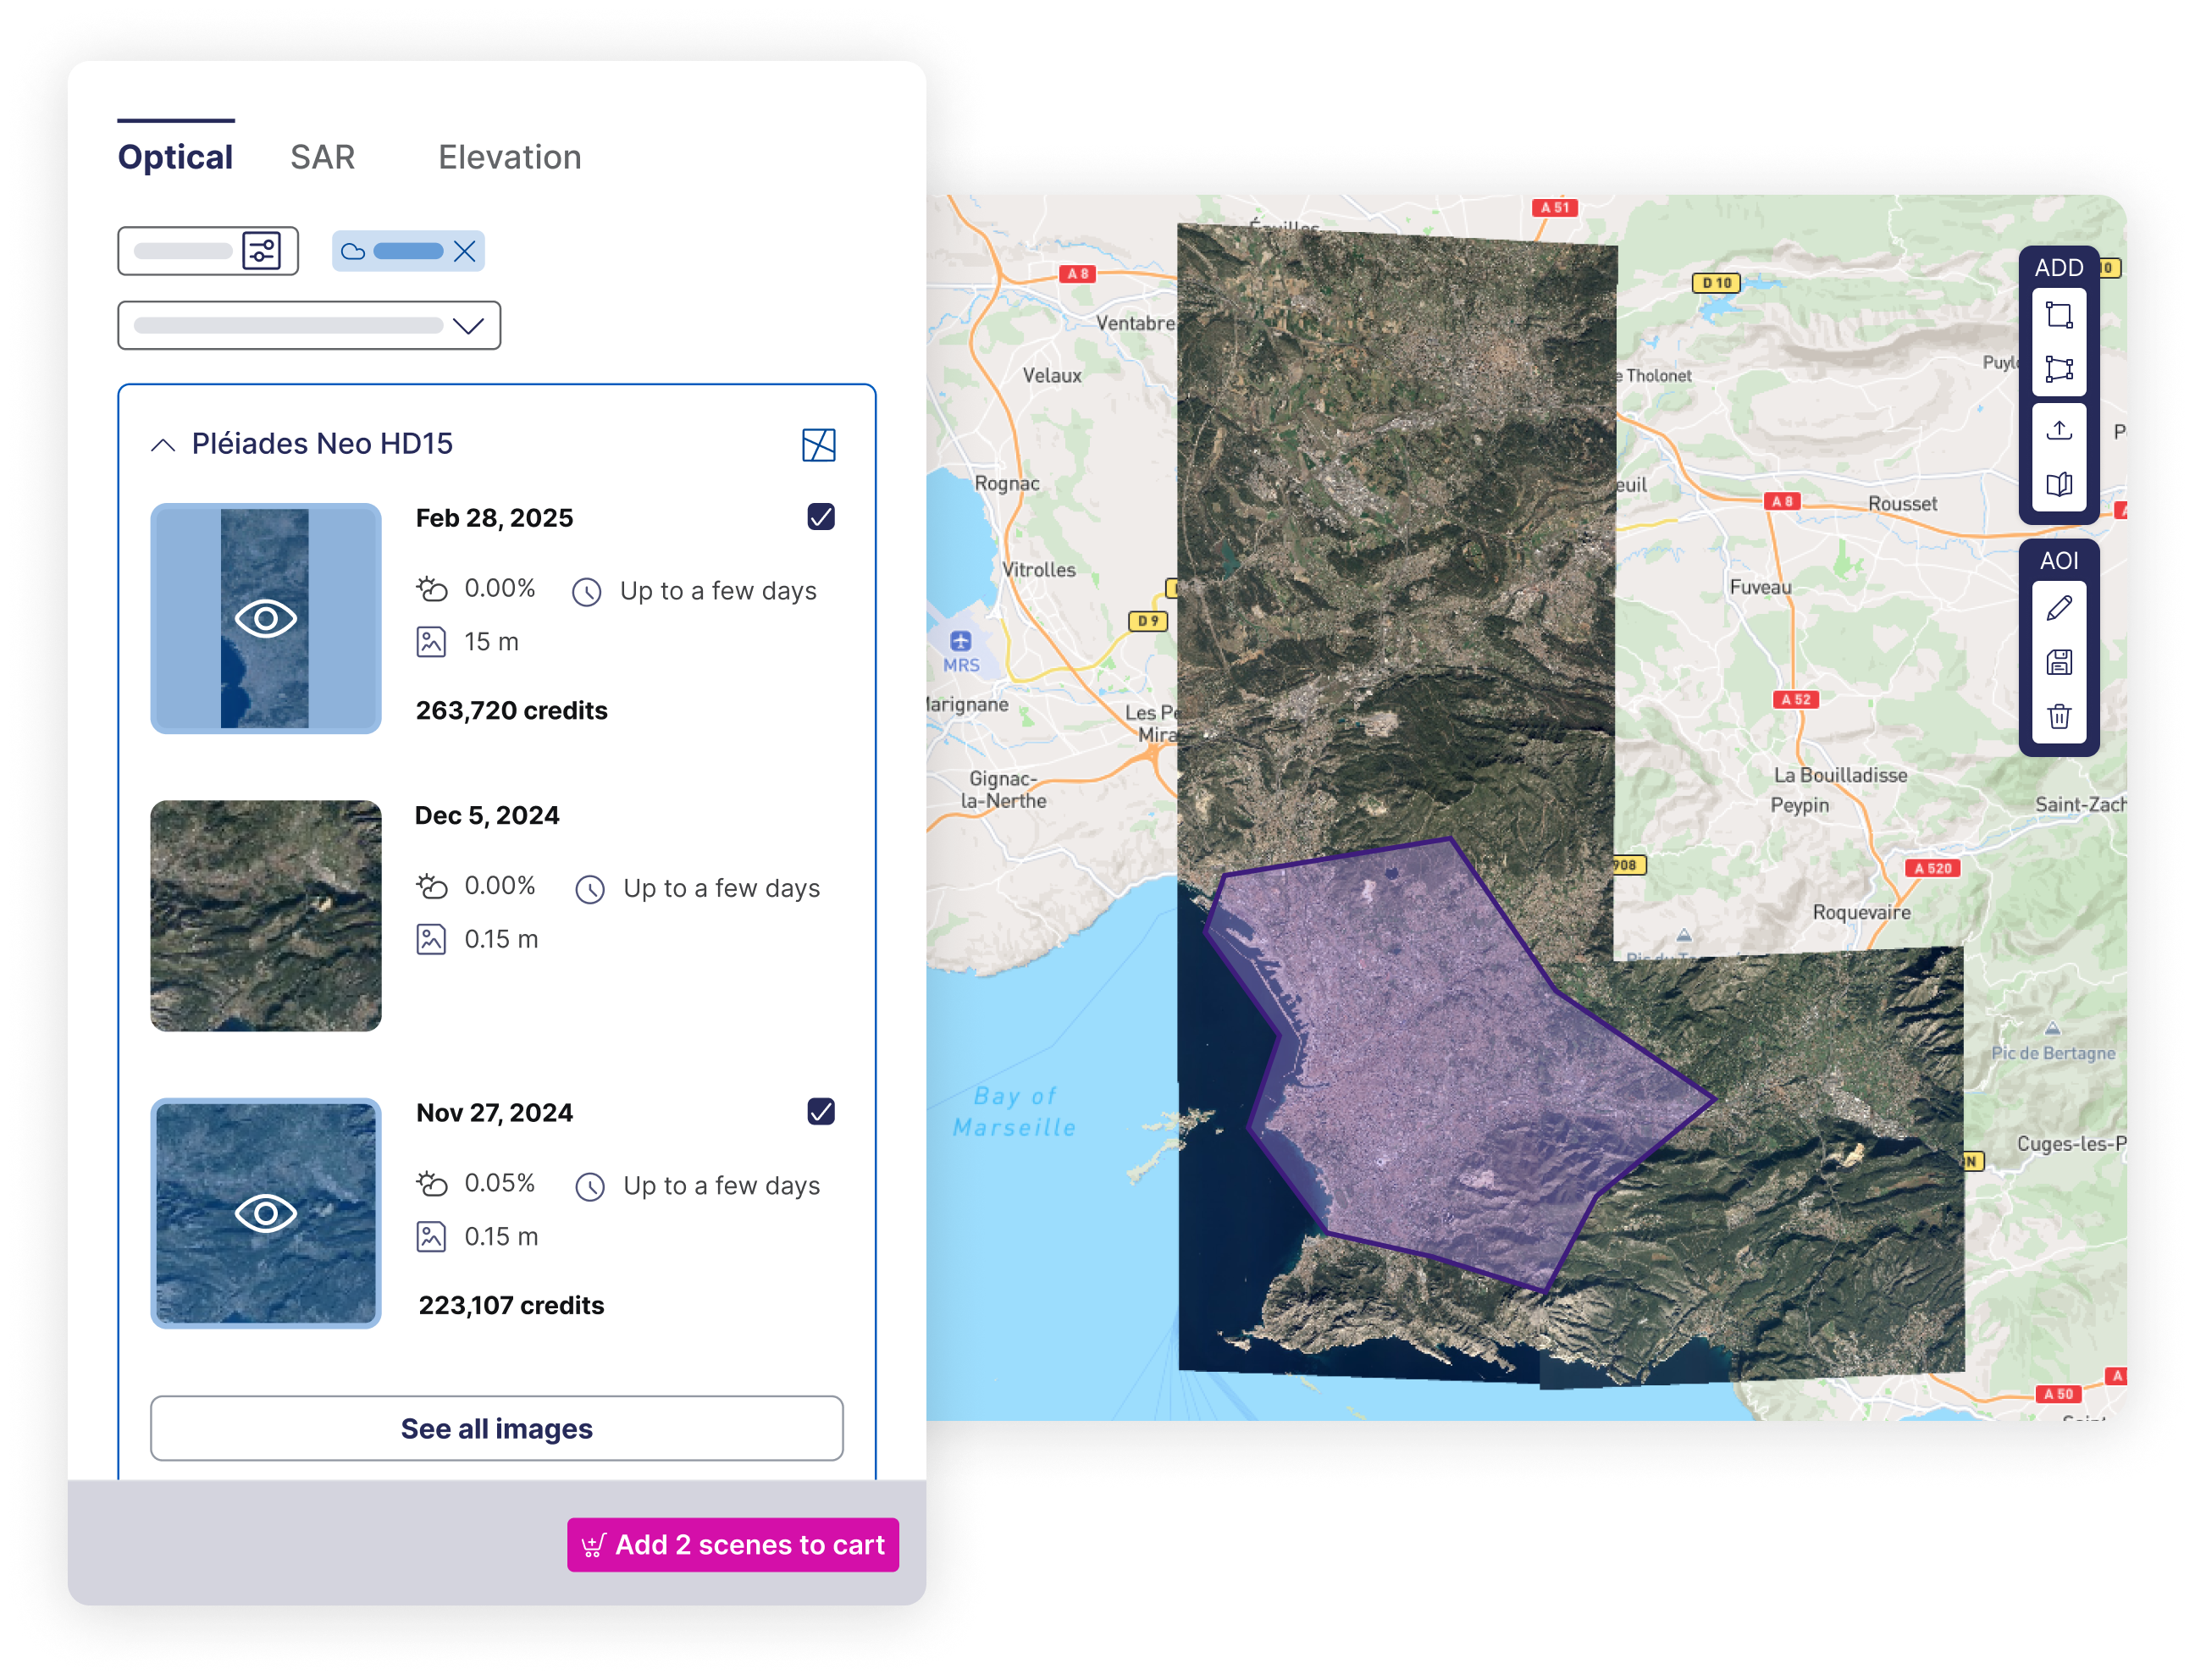Viewport: 2195px width, 1680px height.
Task: Select the Dec 5, 2024 scene thumbnail
Action: point(266,916)
